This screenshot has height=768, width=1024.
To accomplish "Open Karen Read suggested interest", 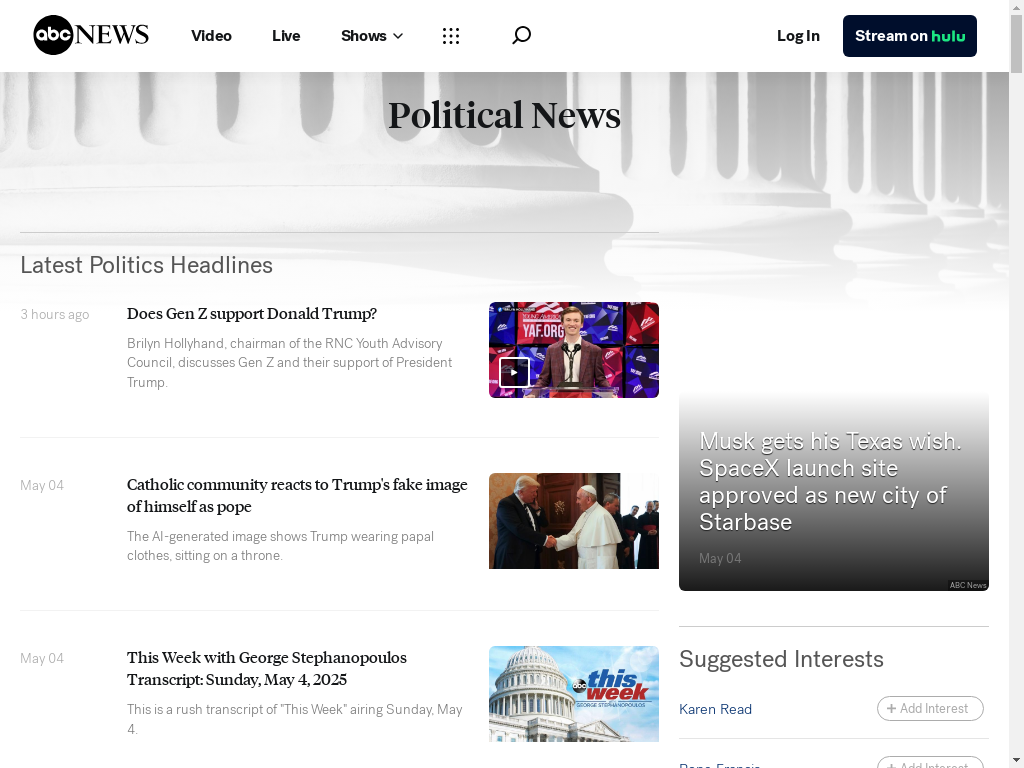I will pyautogui.click(x=716, y=709).
